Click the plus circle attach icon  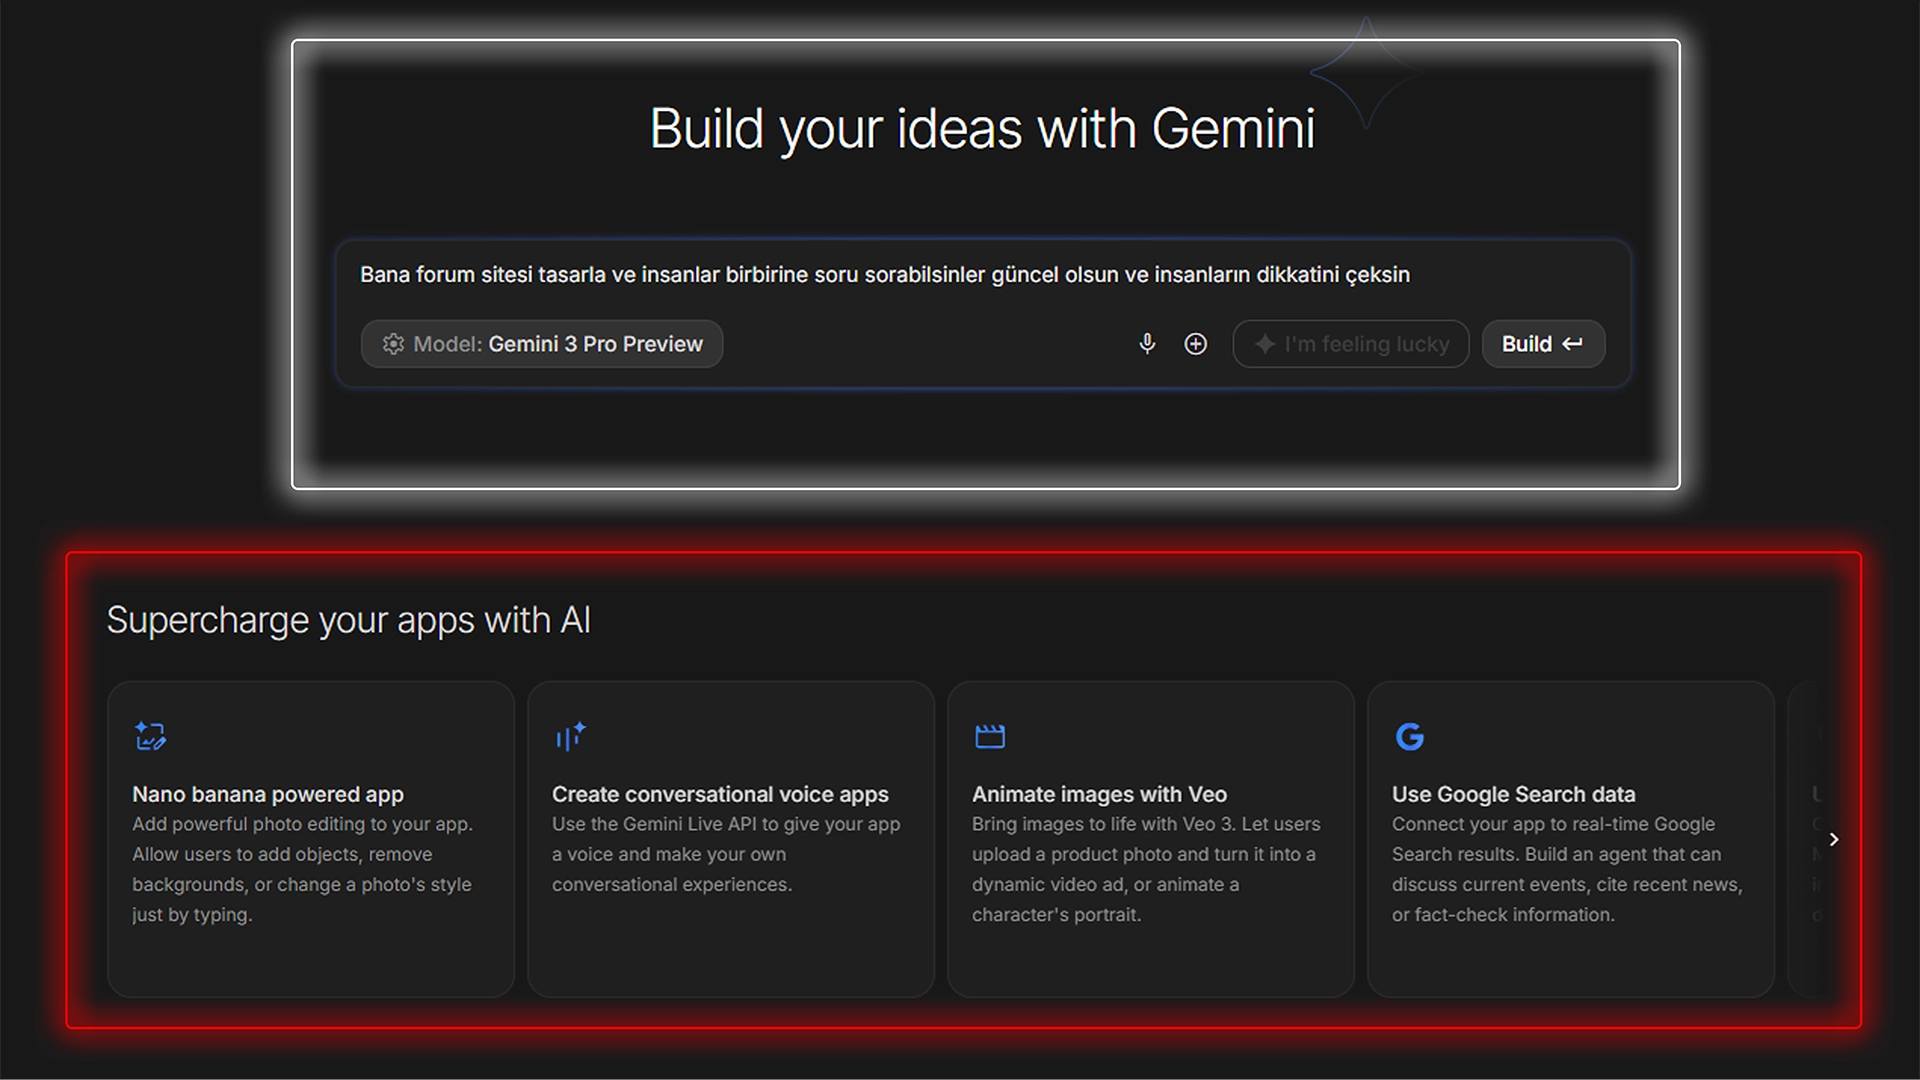coord(1195,344)
